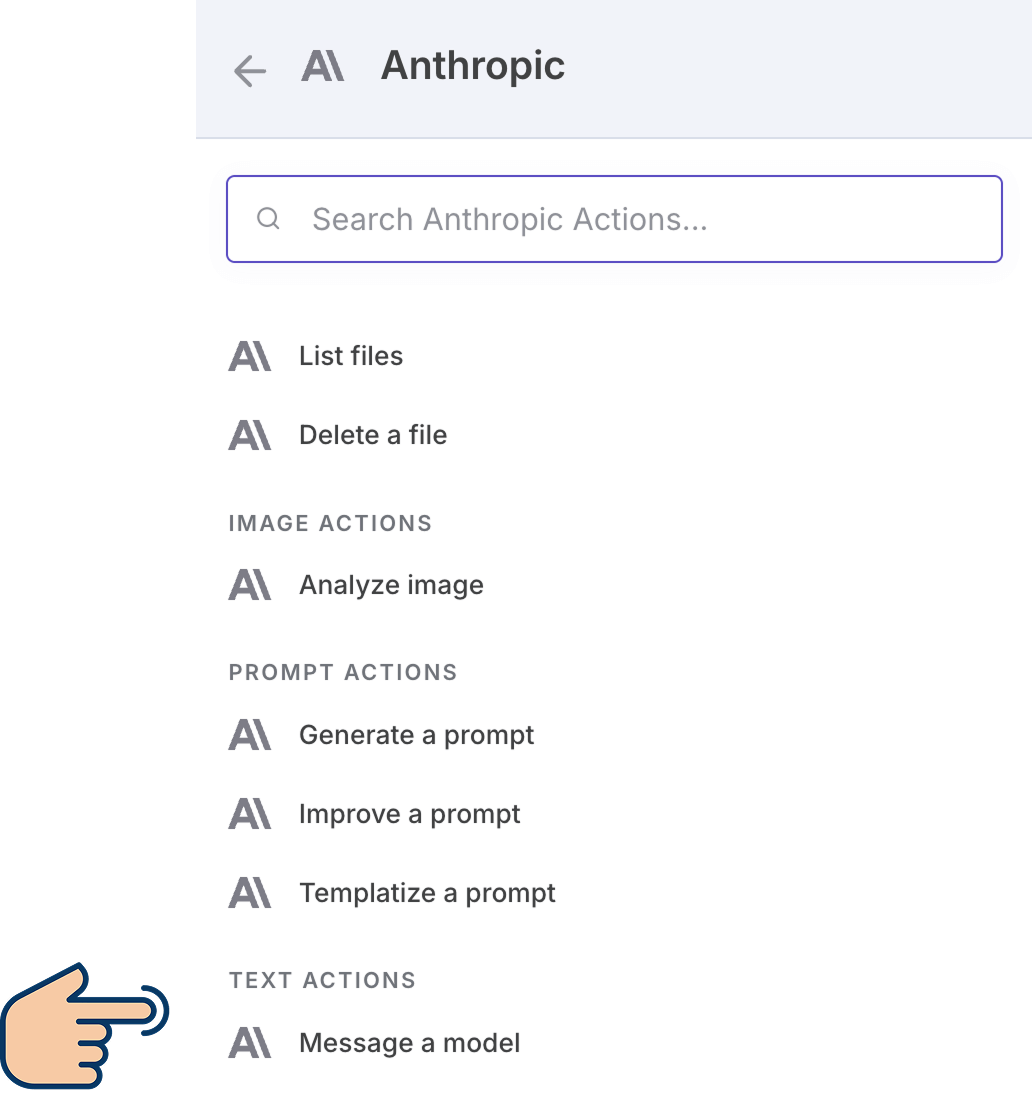1032x1111 pixels.
Task: Choose the Delete a file action
Action: click(373, 435)
